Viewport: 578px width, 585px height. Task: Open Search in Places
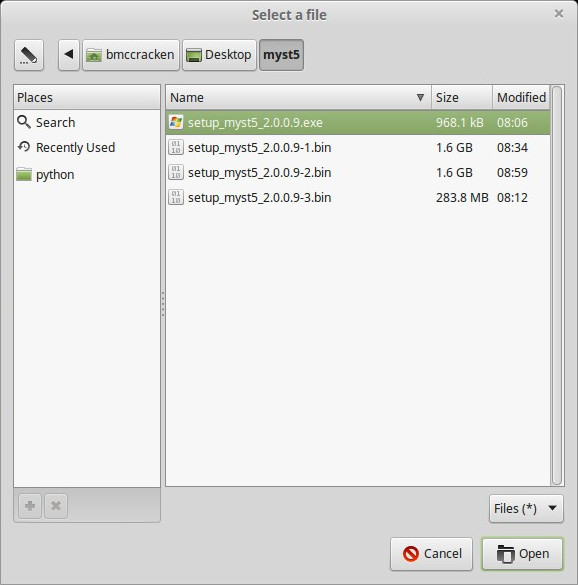(87, 122)
